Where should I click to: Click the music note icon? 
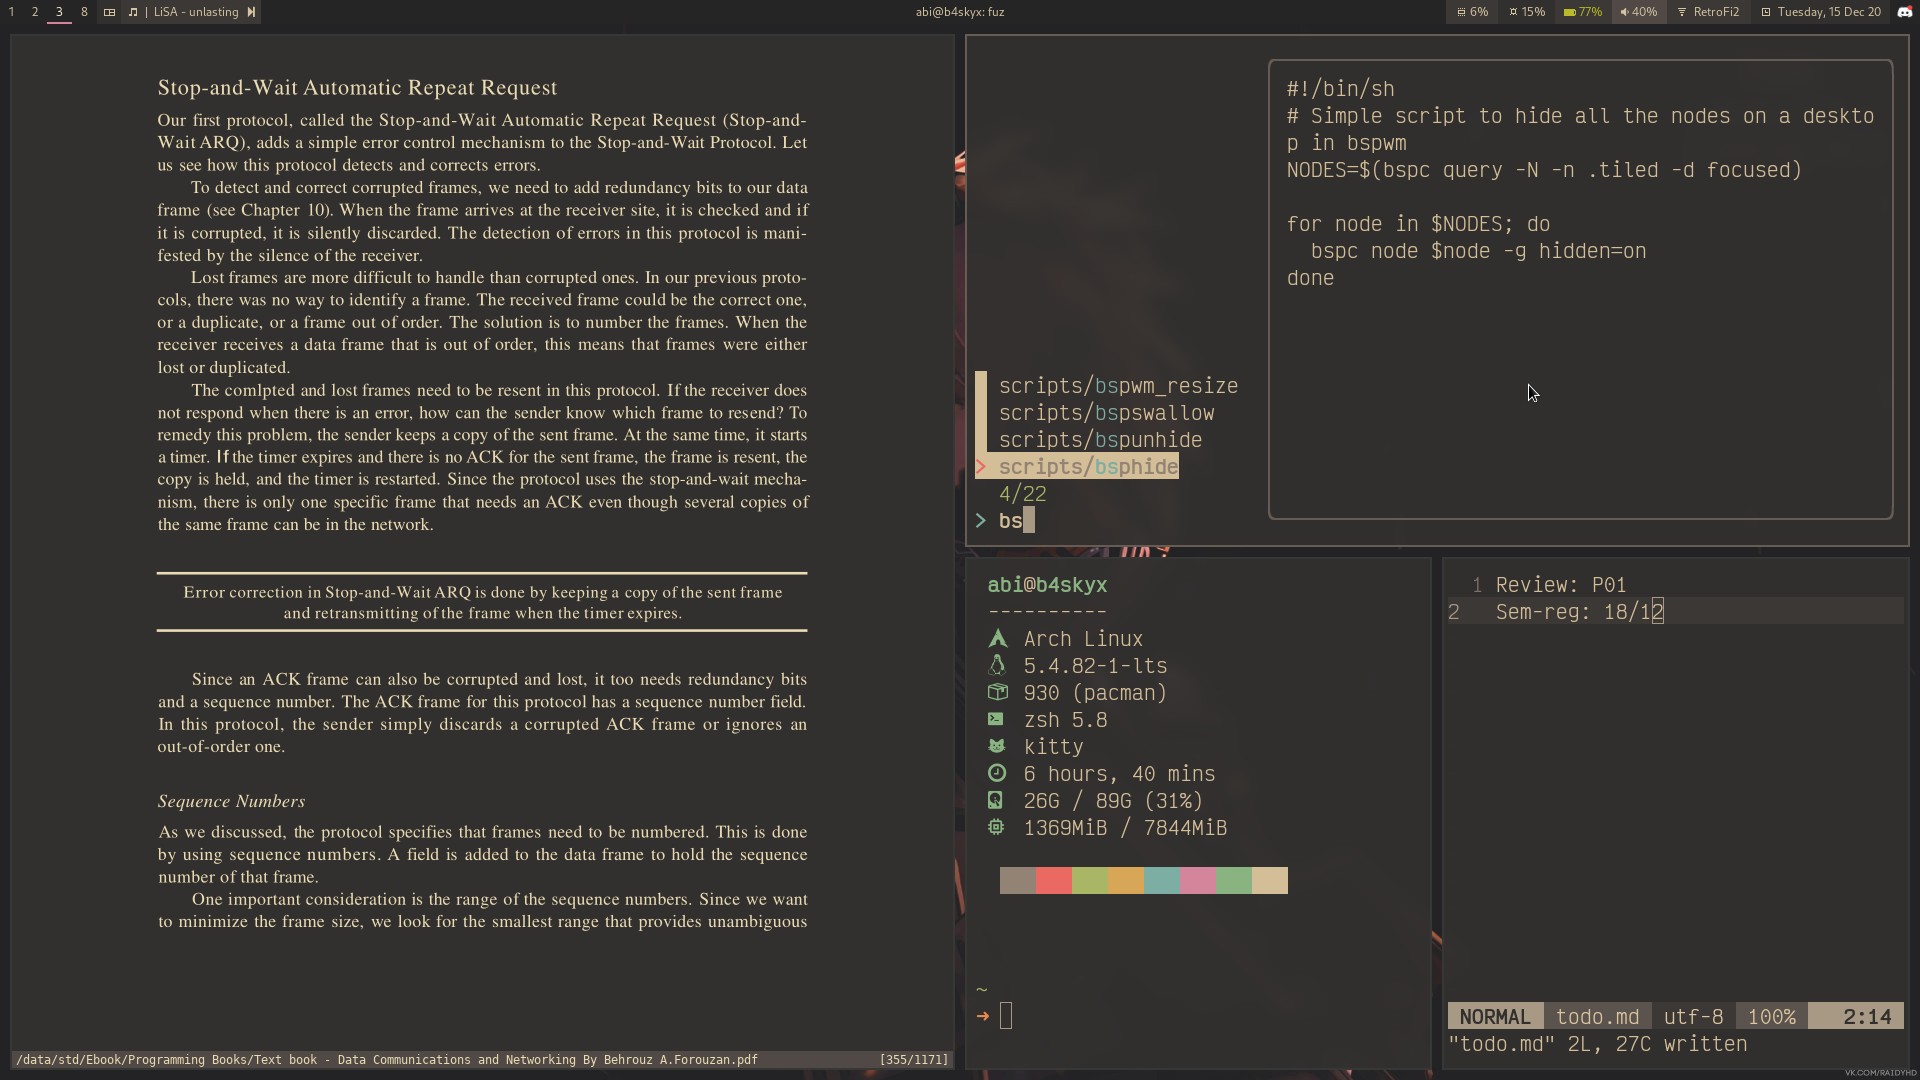[x=133, y=12]
